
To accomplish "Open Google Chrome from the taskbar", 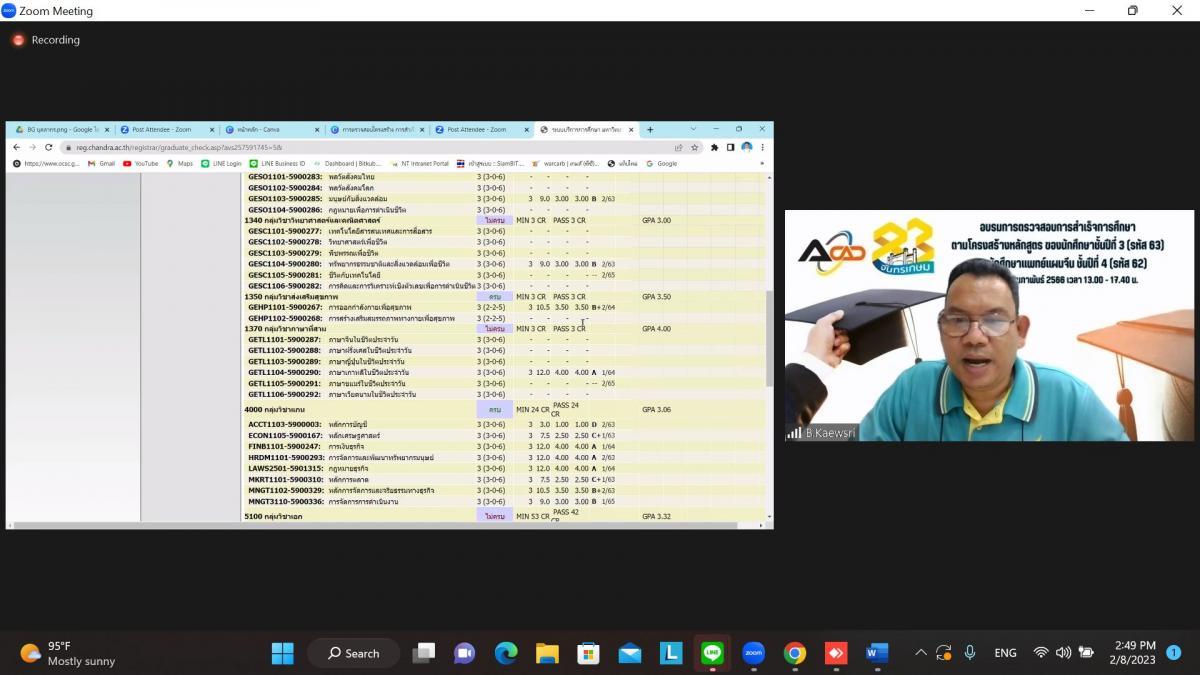I will 795,653.
